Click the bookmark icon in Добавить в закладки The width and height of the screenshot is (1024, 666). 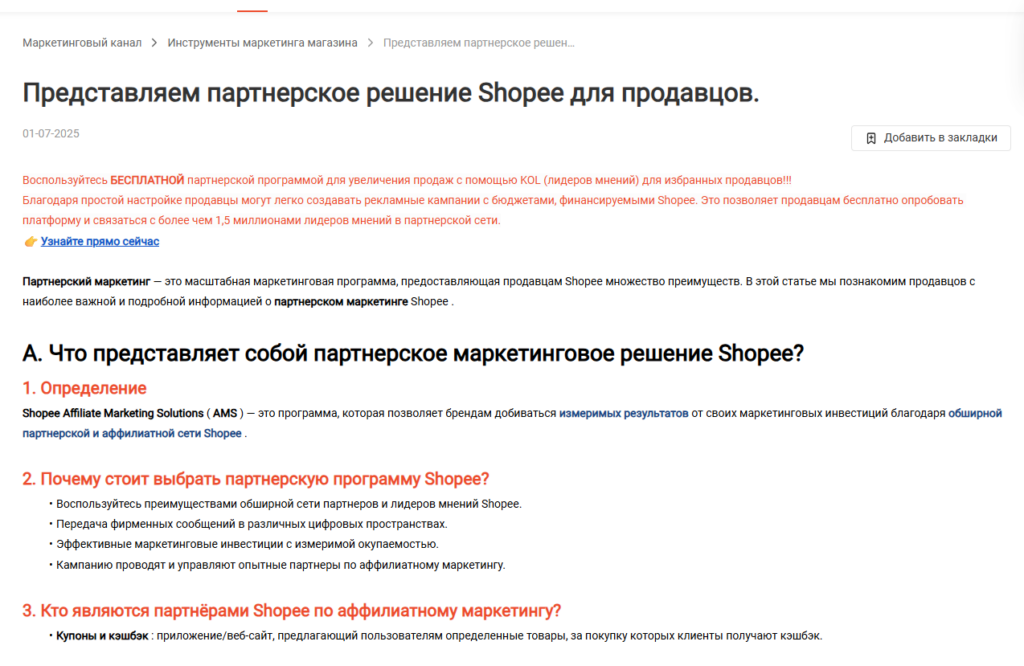871,138
